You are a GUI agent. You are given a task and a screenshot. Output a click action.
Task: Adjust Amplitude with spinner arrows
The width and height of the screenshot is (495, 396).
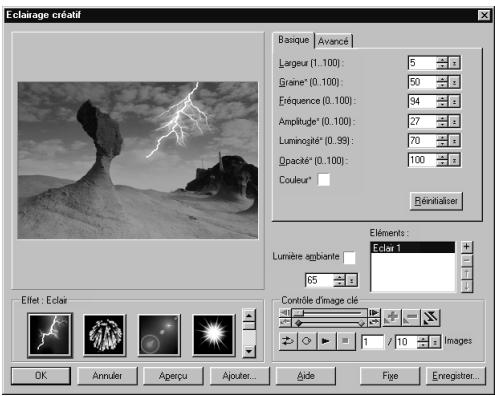pyautogui.click(x=442, y=121)
